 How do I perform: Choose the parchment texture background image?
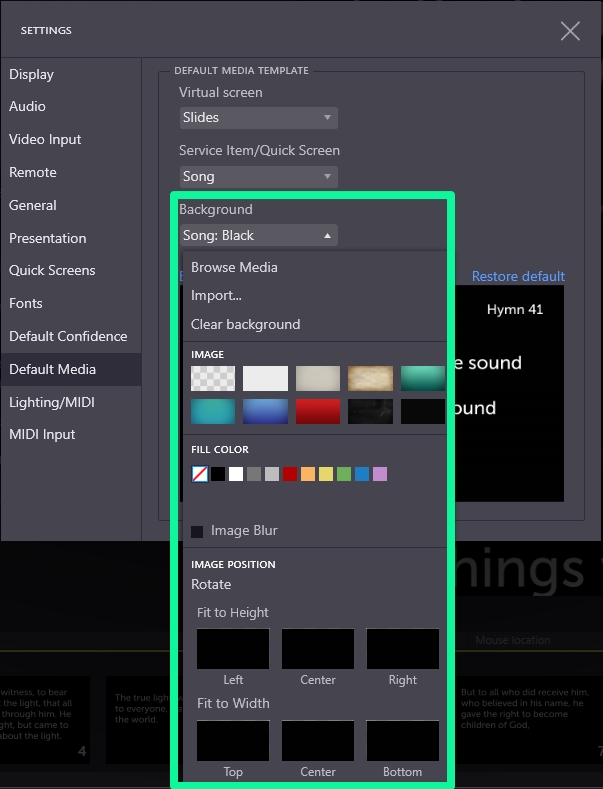click(x=370, y=378)
